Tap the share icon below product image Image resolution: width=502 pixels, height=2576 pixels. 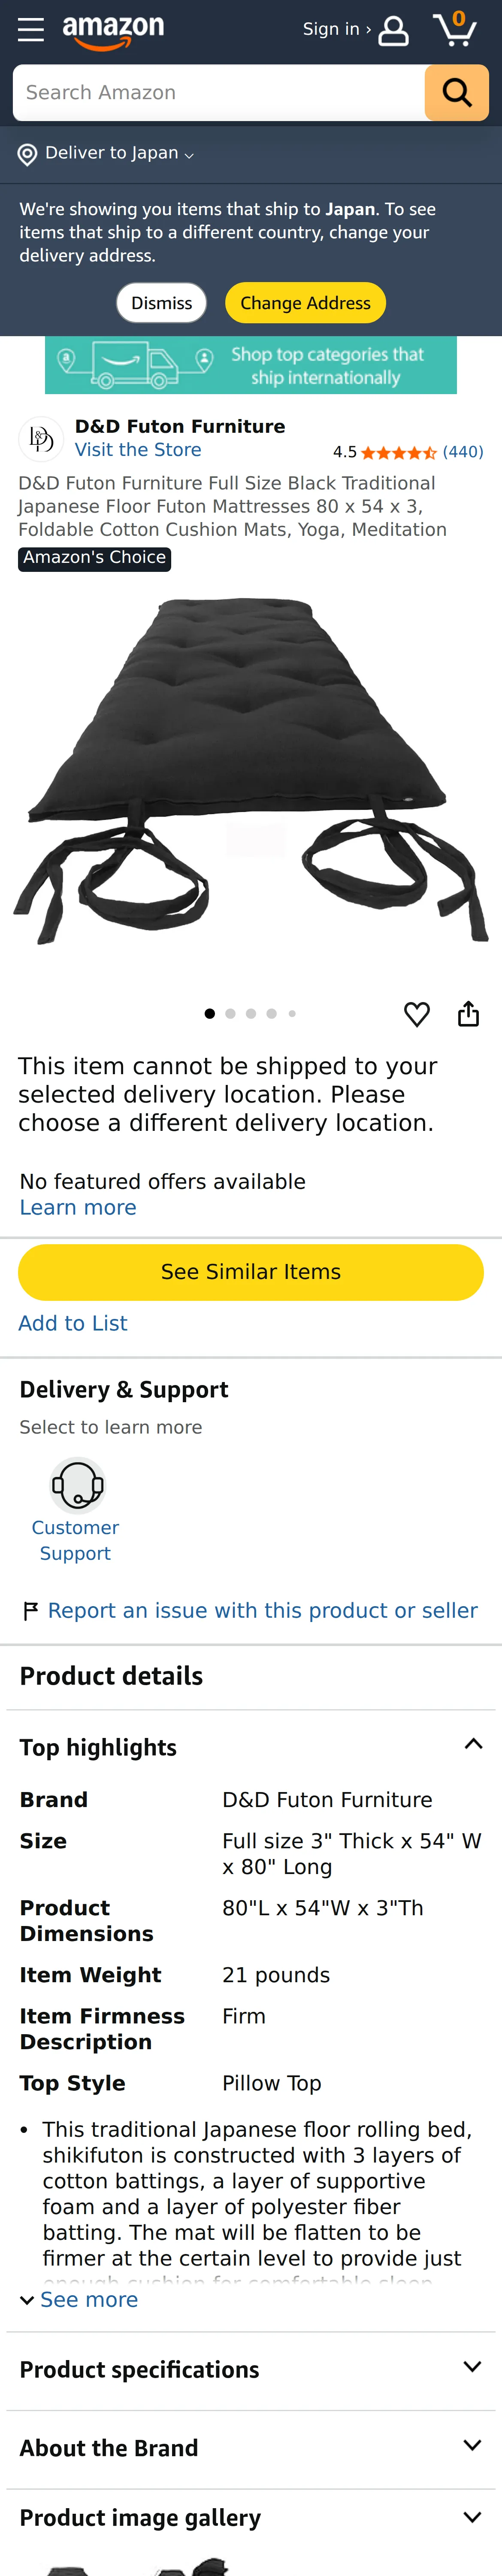coord(468,1014)
